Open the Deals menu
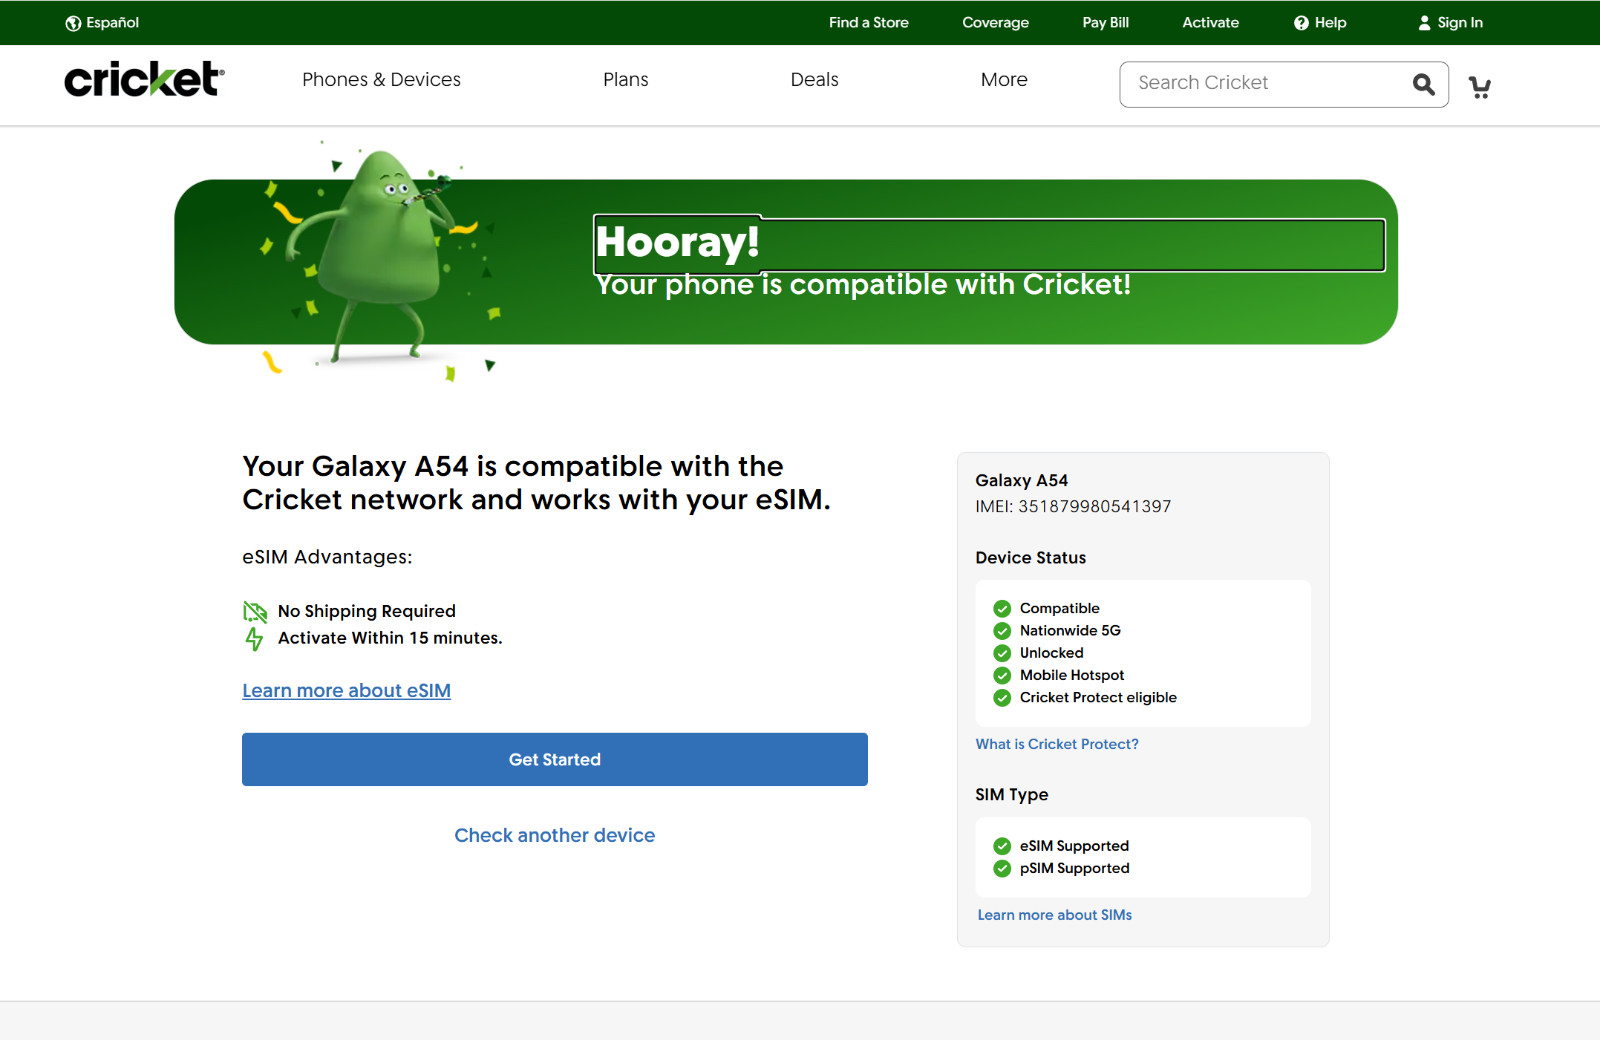The width and height of the screenshot is (1600, 1040). tap(815, 80)
